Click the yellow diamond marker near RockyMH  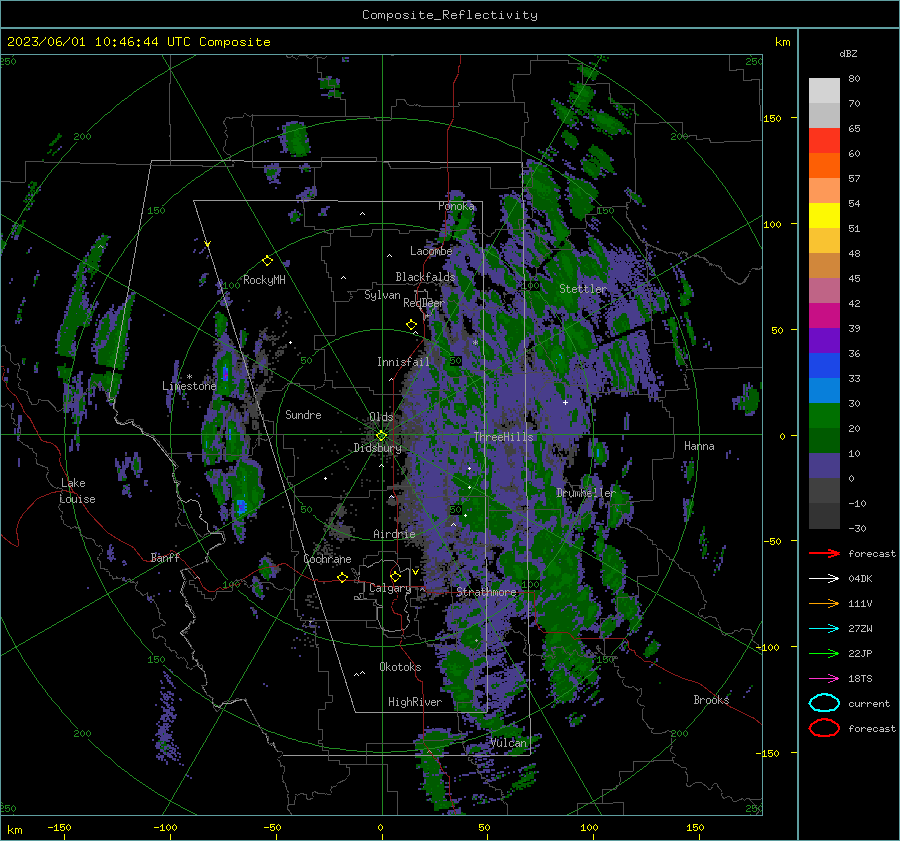pyautogui.click(x=267, y=261)
